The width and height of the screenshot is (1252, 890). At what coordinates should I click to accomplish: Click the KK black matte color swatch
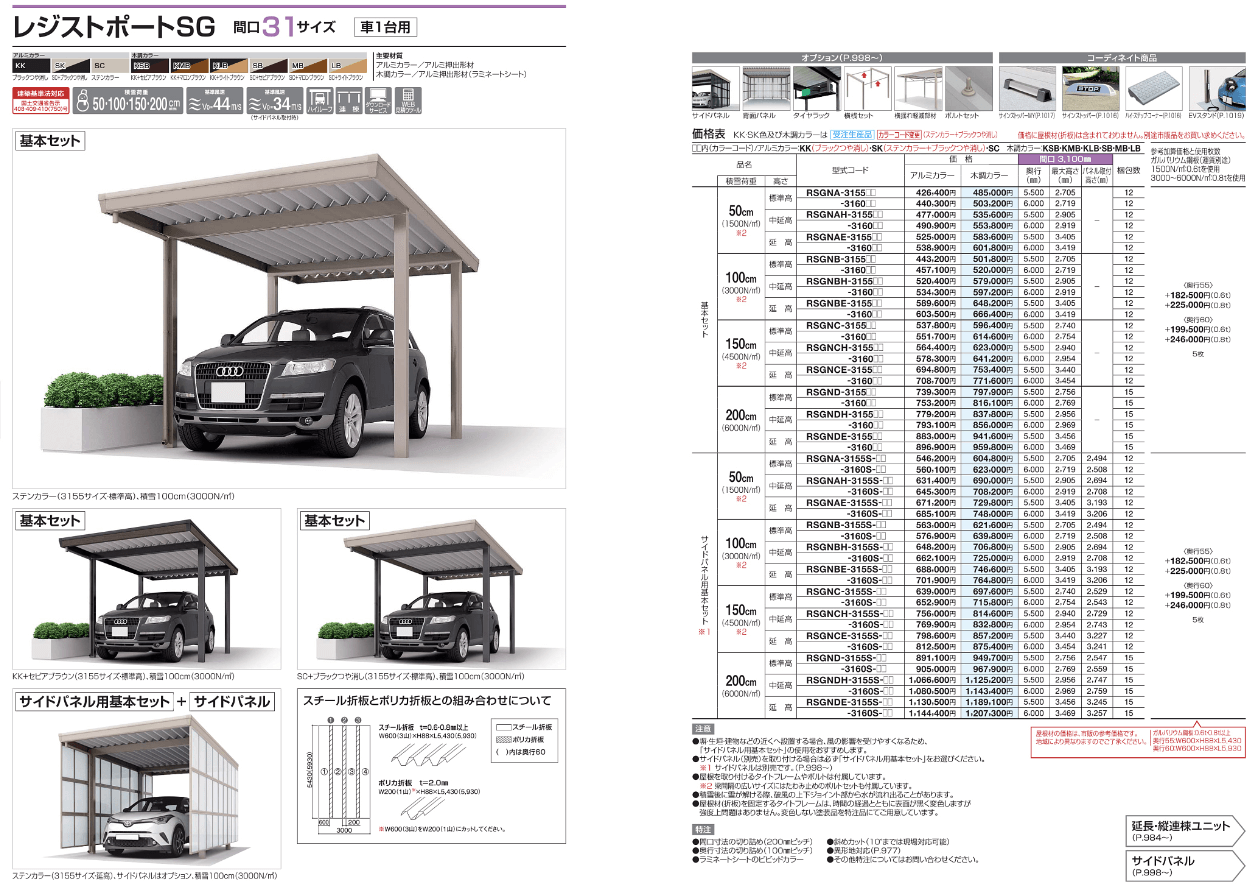pyautogui.click(x=31, y=65)
